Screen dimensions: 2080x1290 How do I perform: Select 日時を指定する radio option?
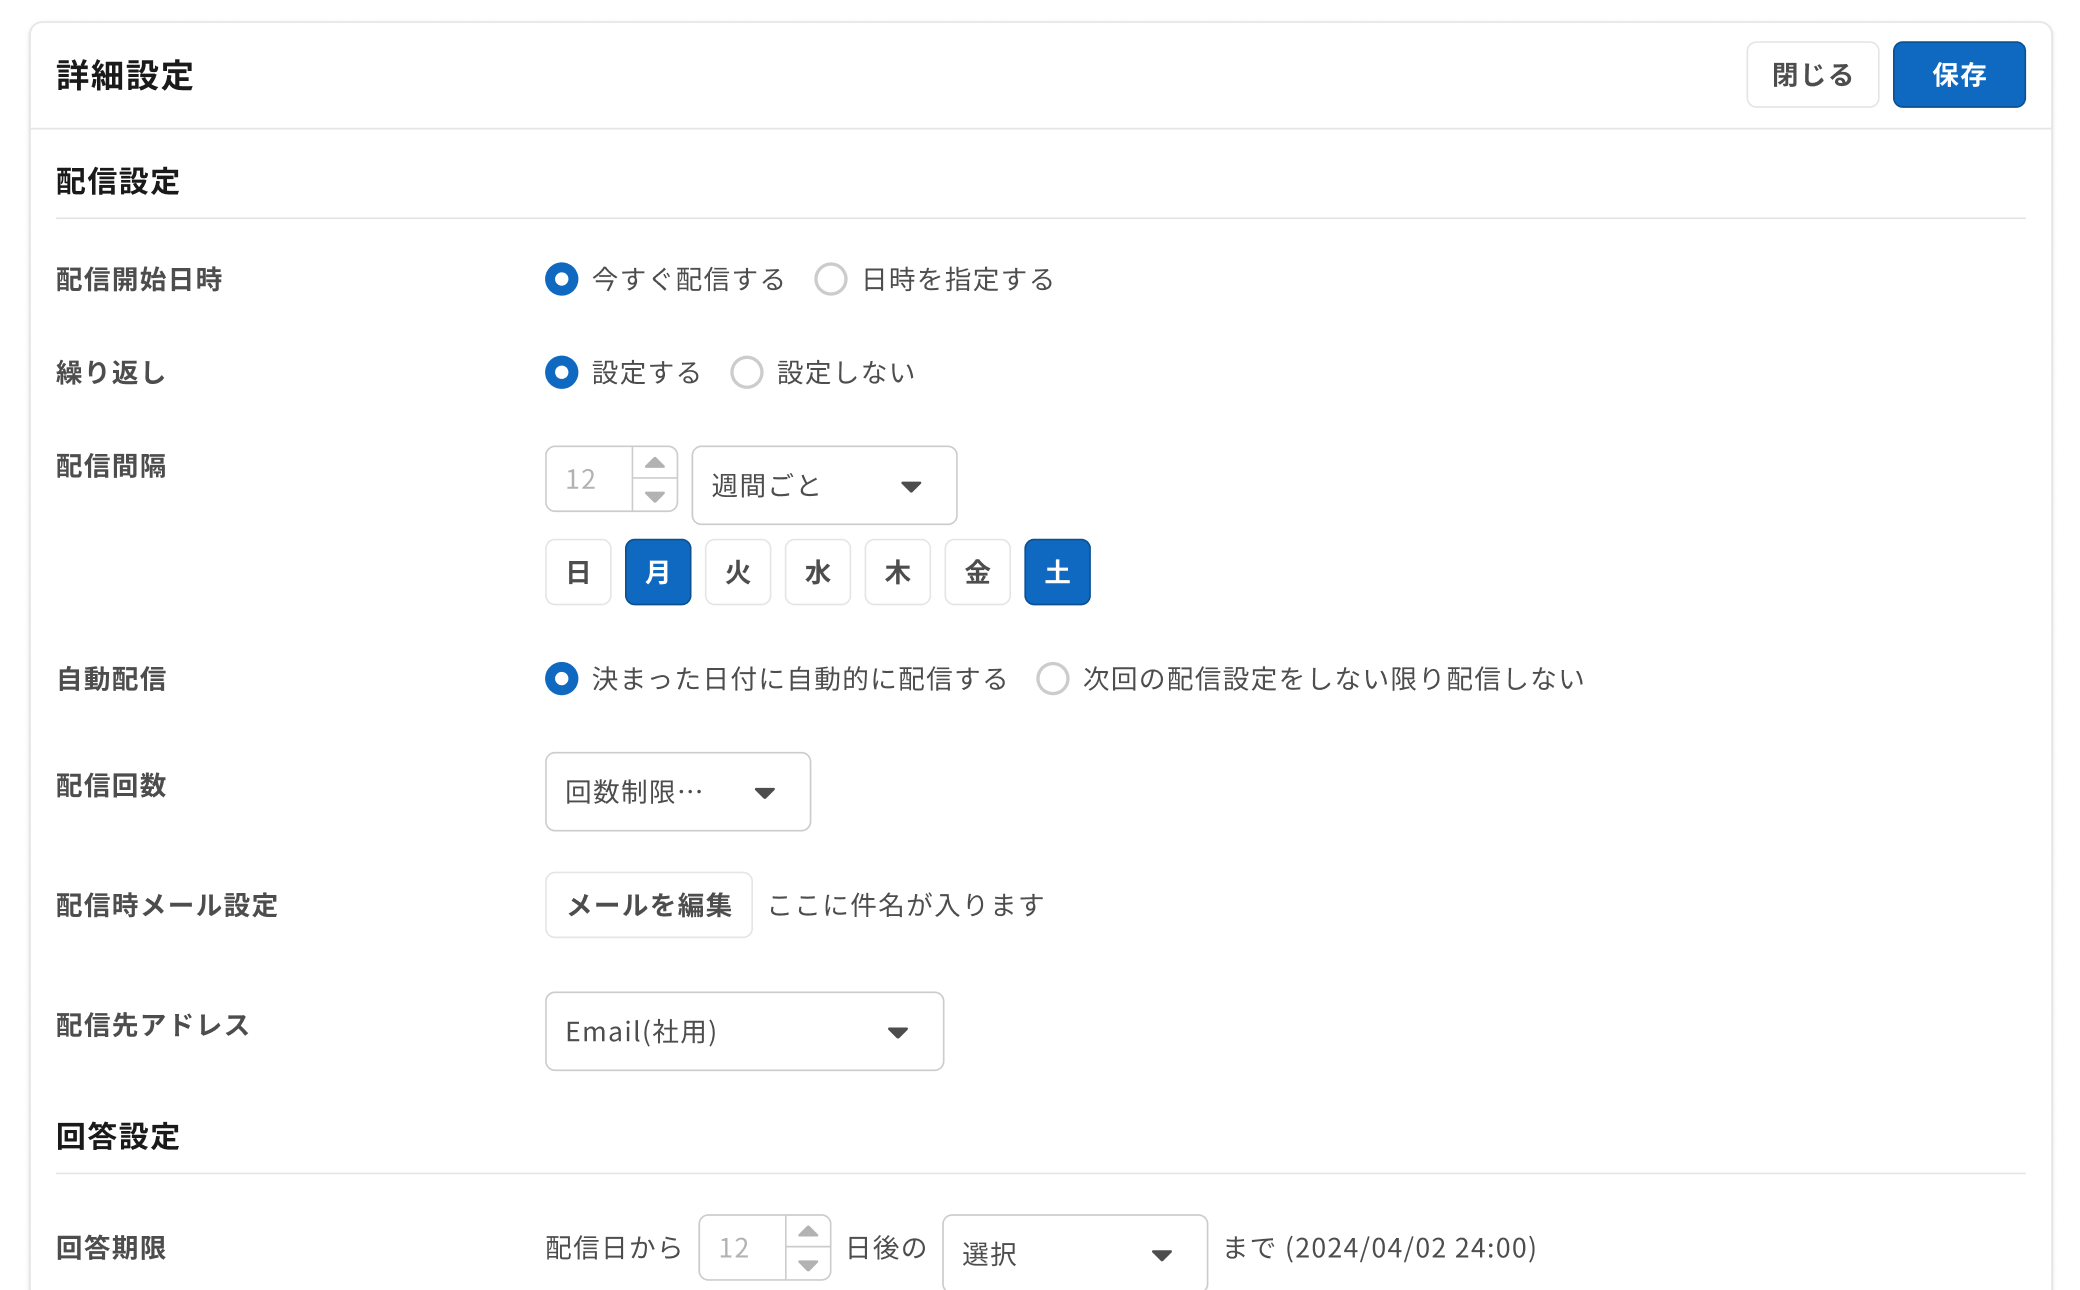tap(831, 279)
